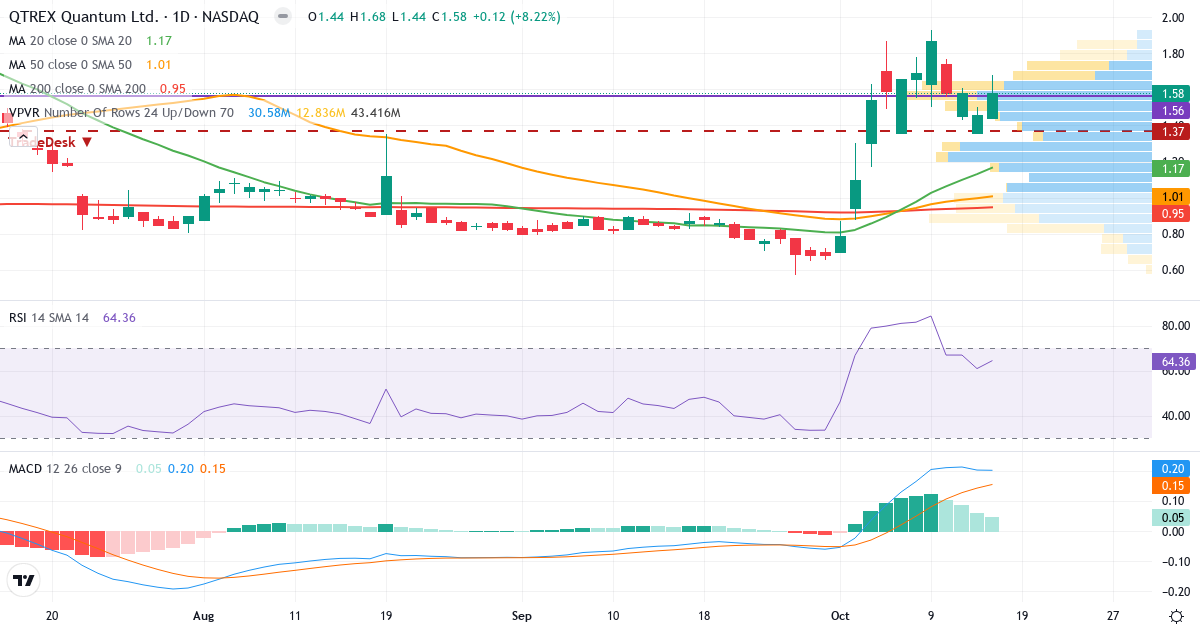This screenshot has height=630, width=1200.
Task: Click the 1.01 value in MA 50 legend
Action: tap(160, 65)
